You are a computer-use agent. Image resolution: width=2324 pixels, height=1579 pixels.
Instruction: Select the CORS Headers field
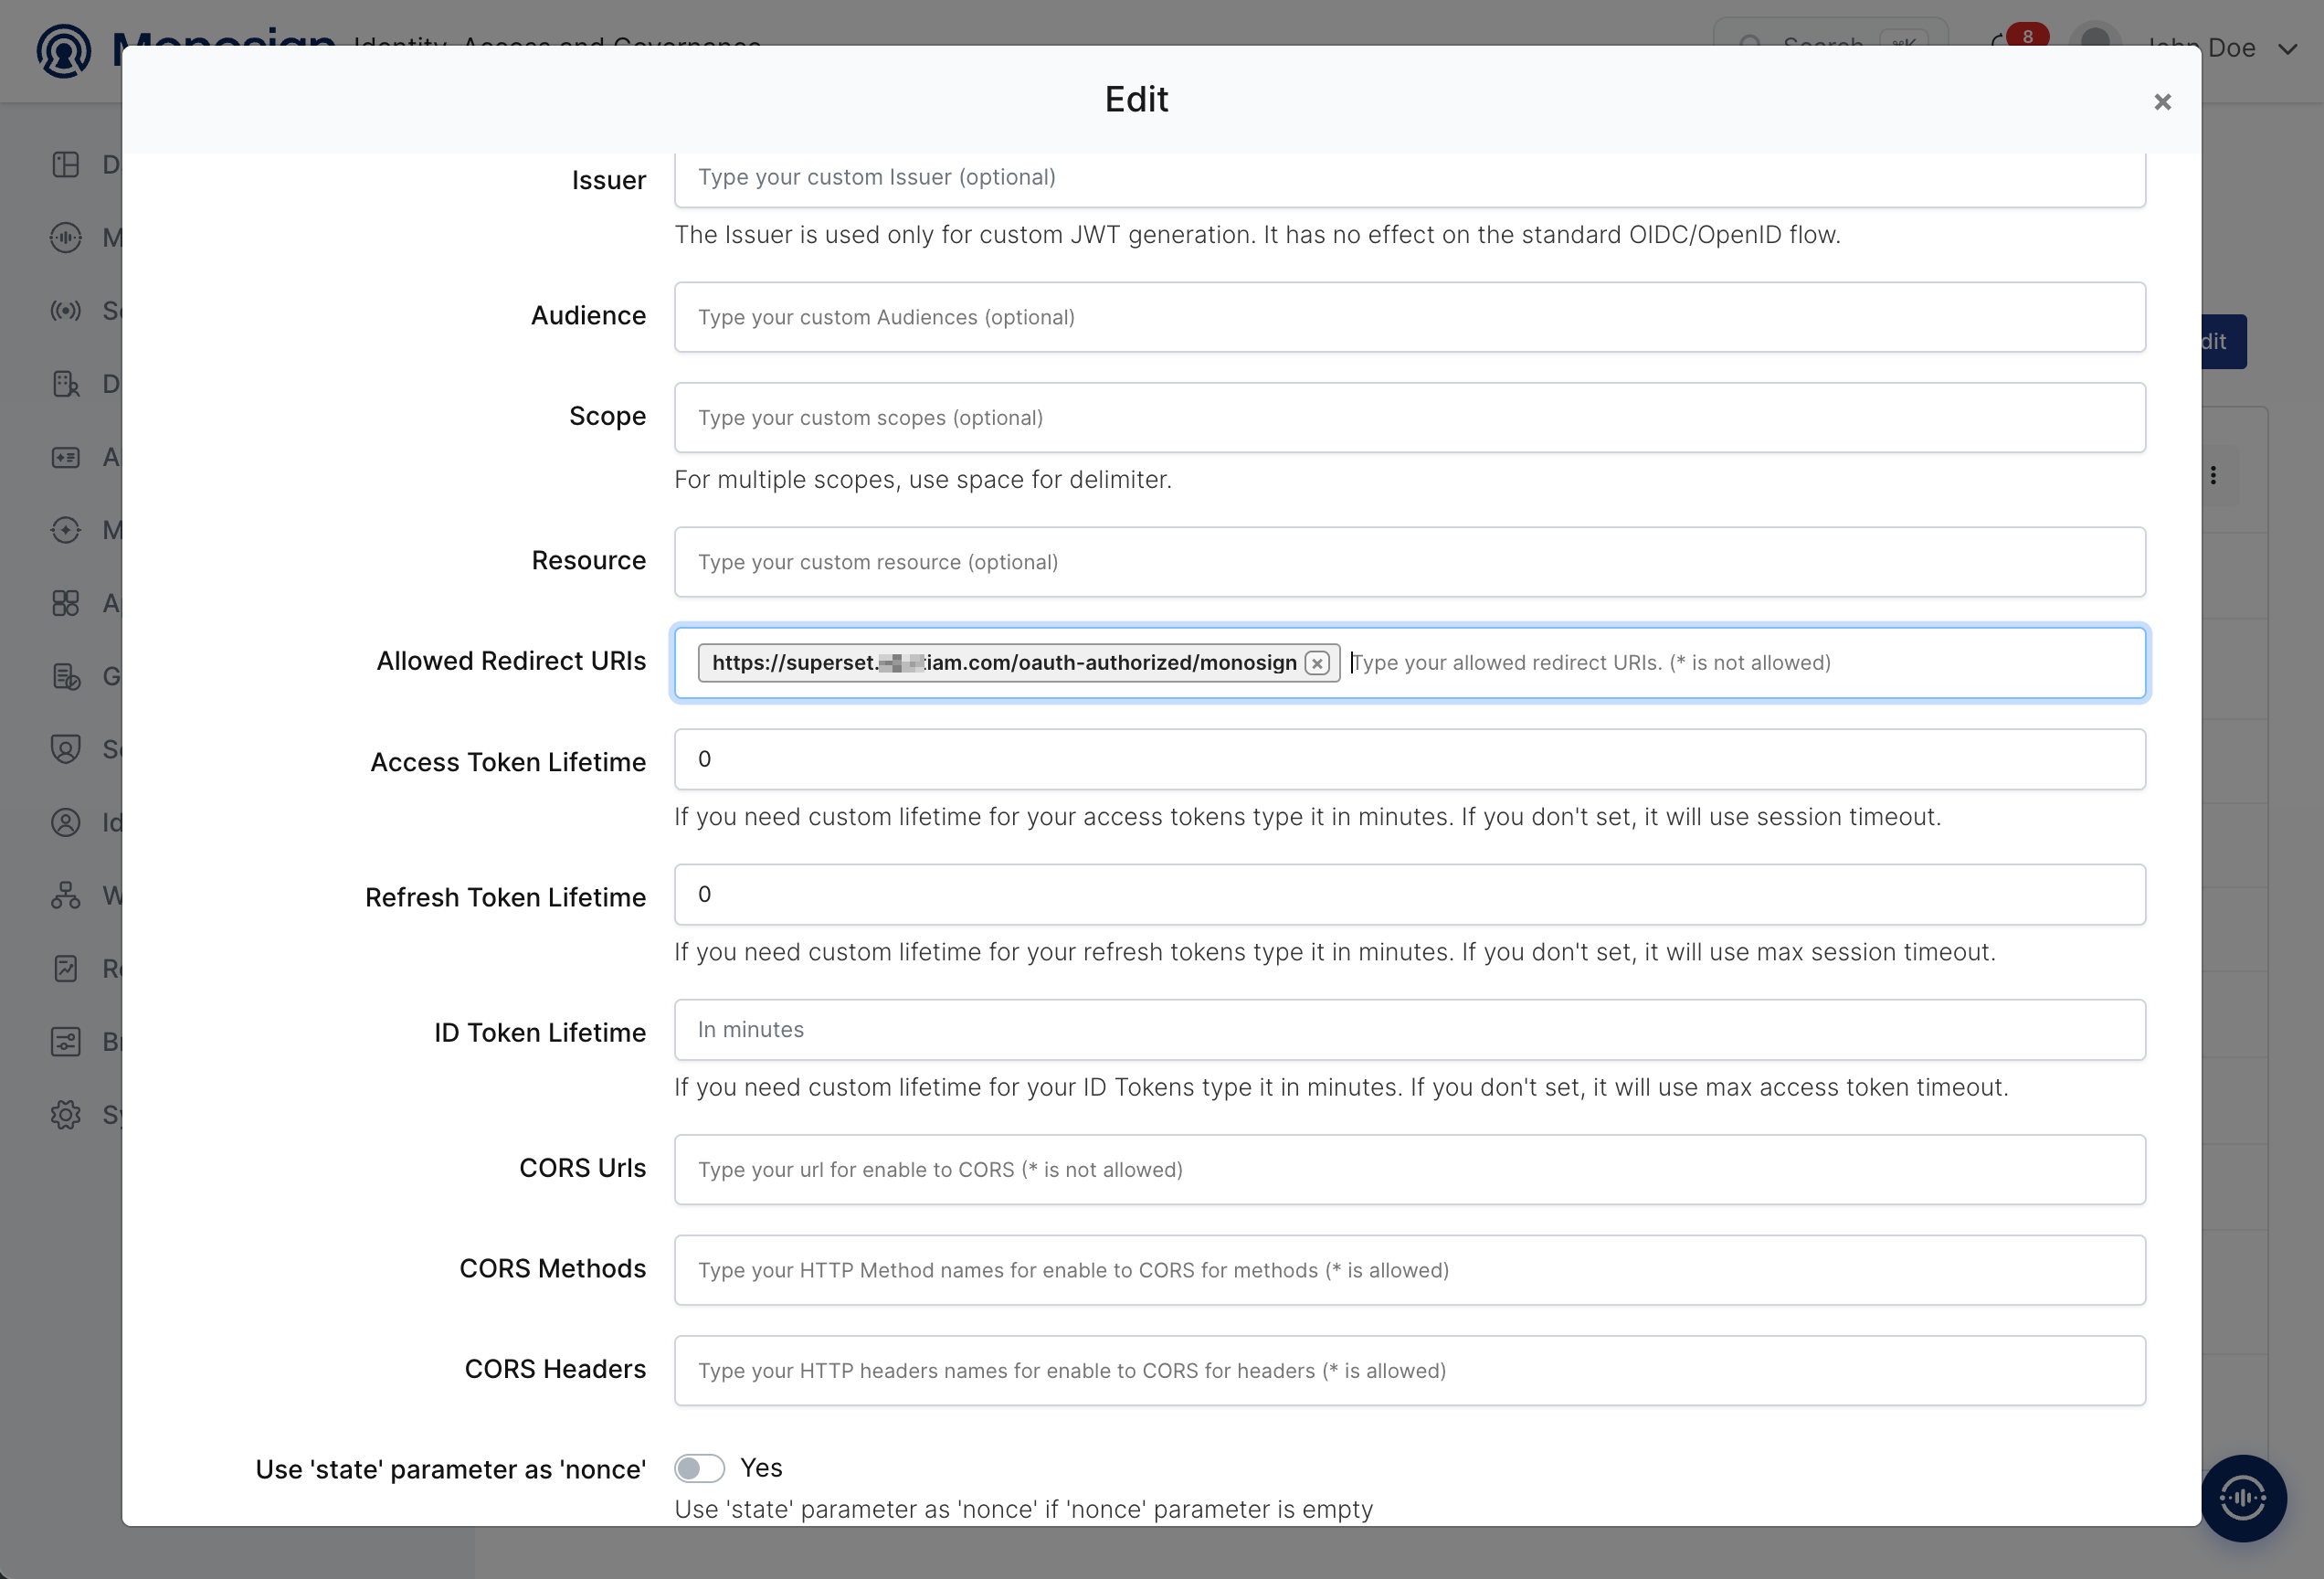[1410, 1371]
